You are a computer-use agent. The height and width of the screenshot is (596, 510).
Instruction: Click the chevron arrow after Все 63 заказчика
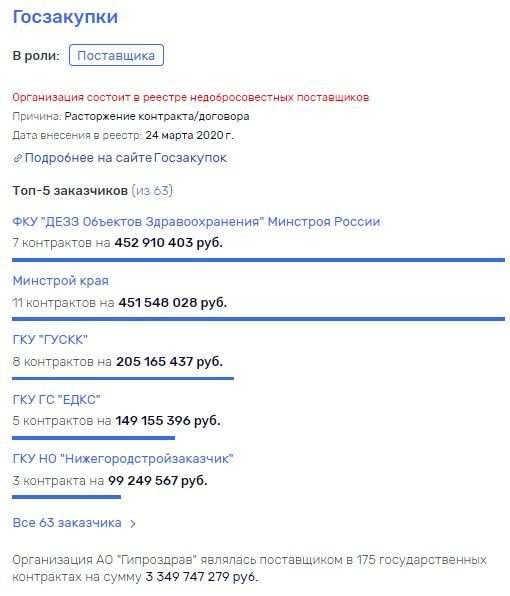133,524
